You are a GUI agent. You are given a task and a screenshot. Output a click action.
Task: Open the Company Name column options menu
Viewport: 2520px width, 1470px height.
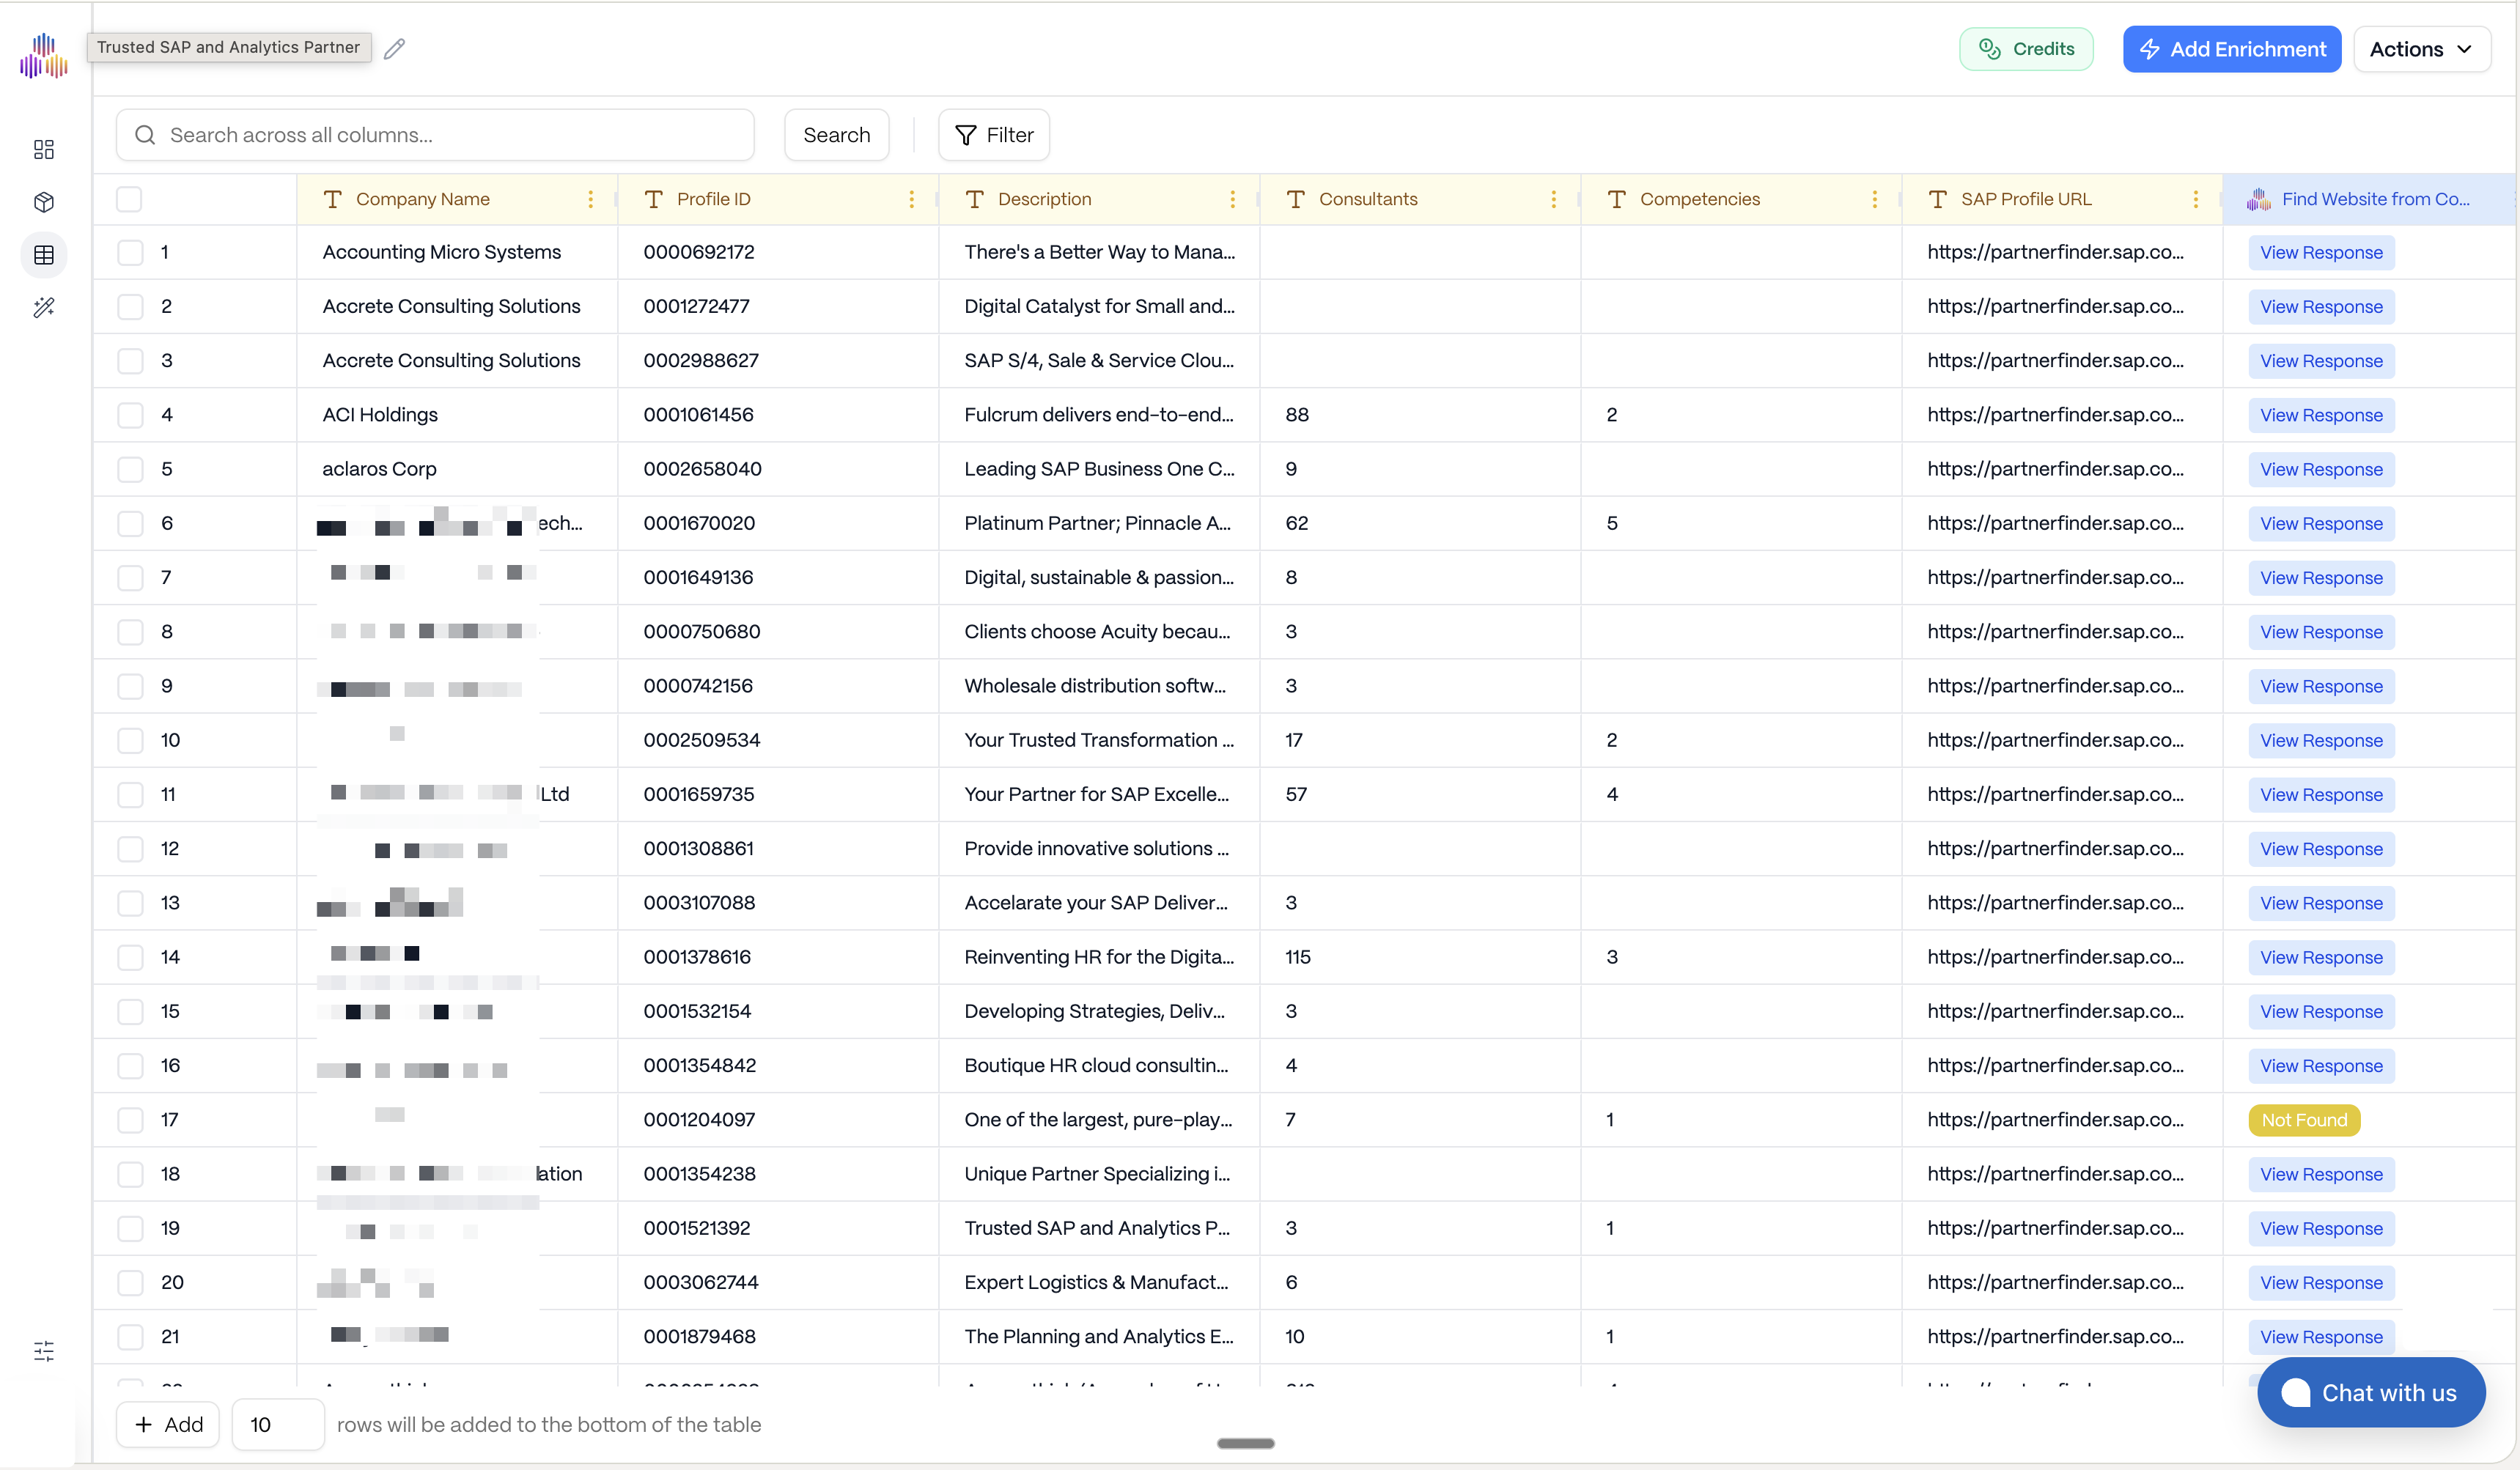[x=590, y=198]
